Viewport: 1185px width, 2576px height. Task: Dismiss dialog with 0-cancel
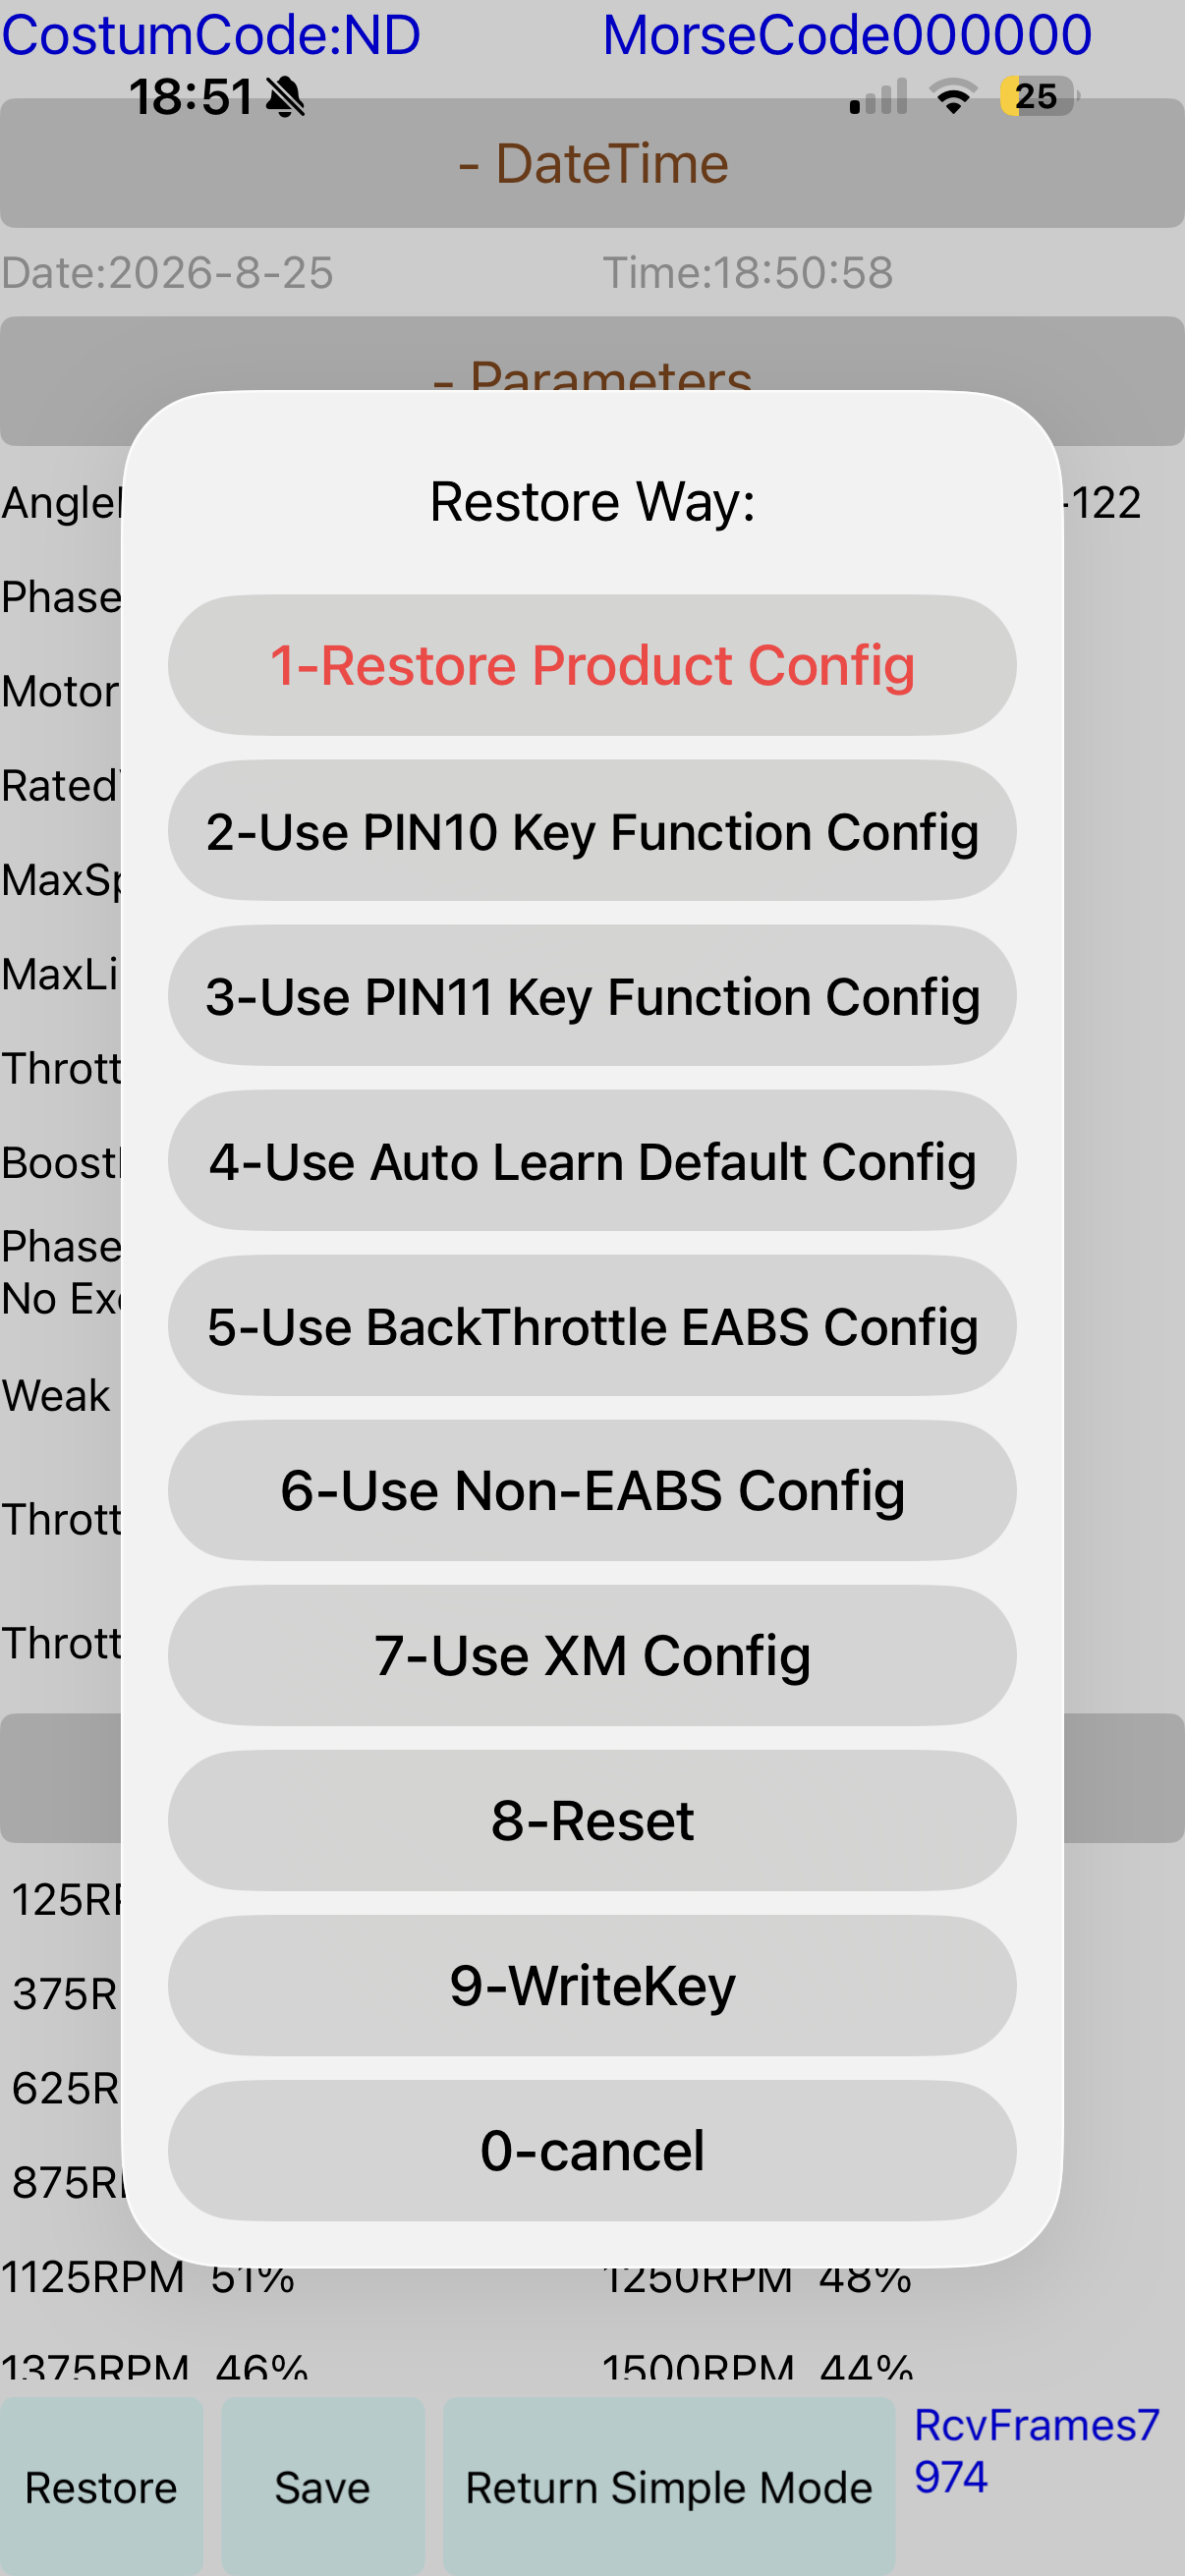[x=592, y=2150]
